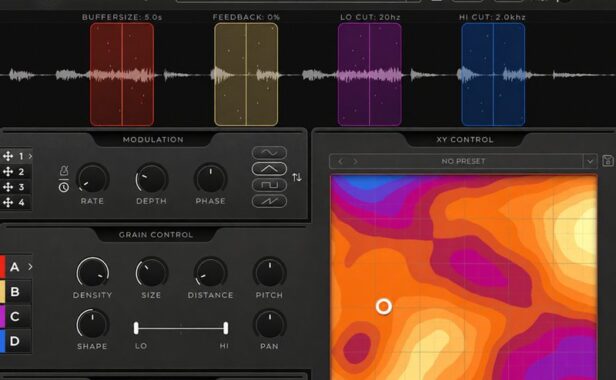Select the red grain window on waveform
The width and height of the screenshot is (616, 380).
(122, 74)
